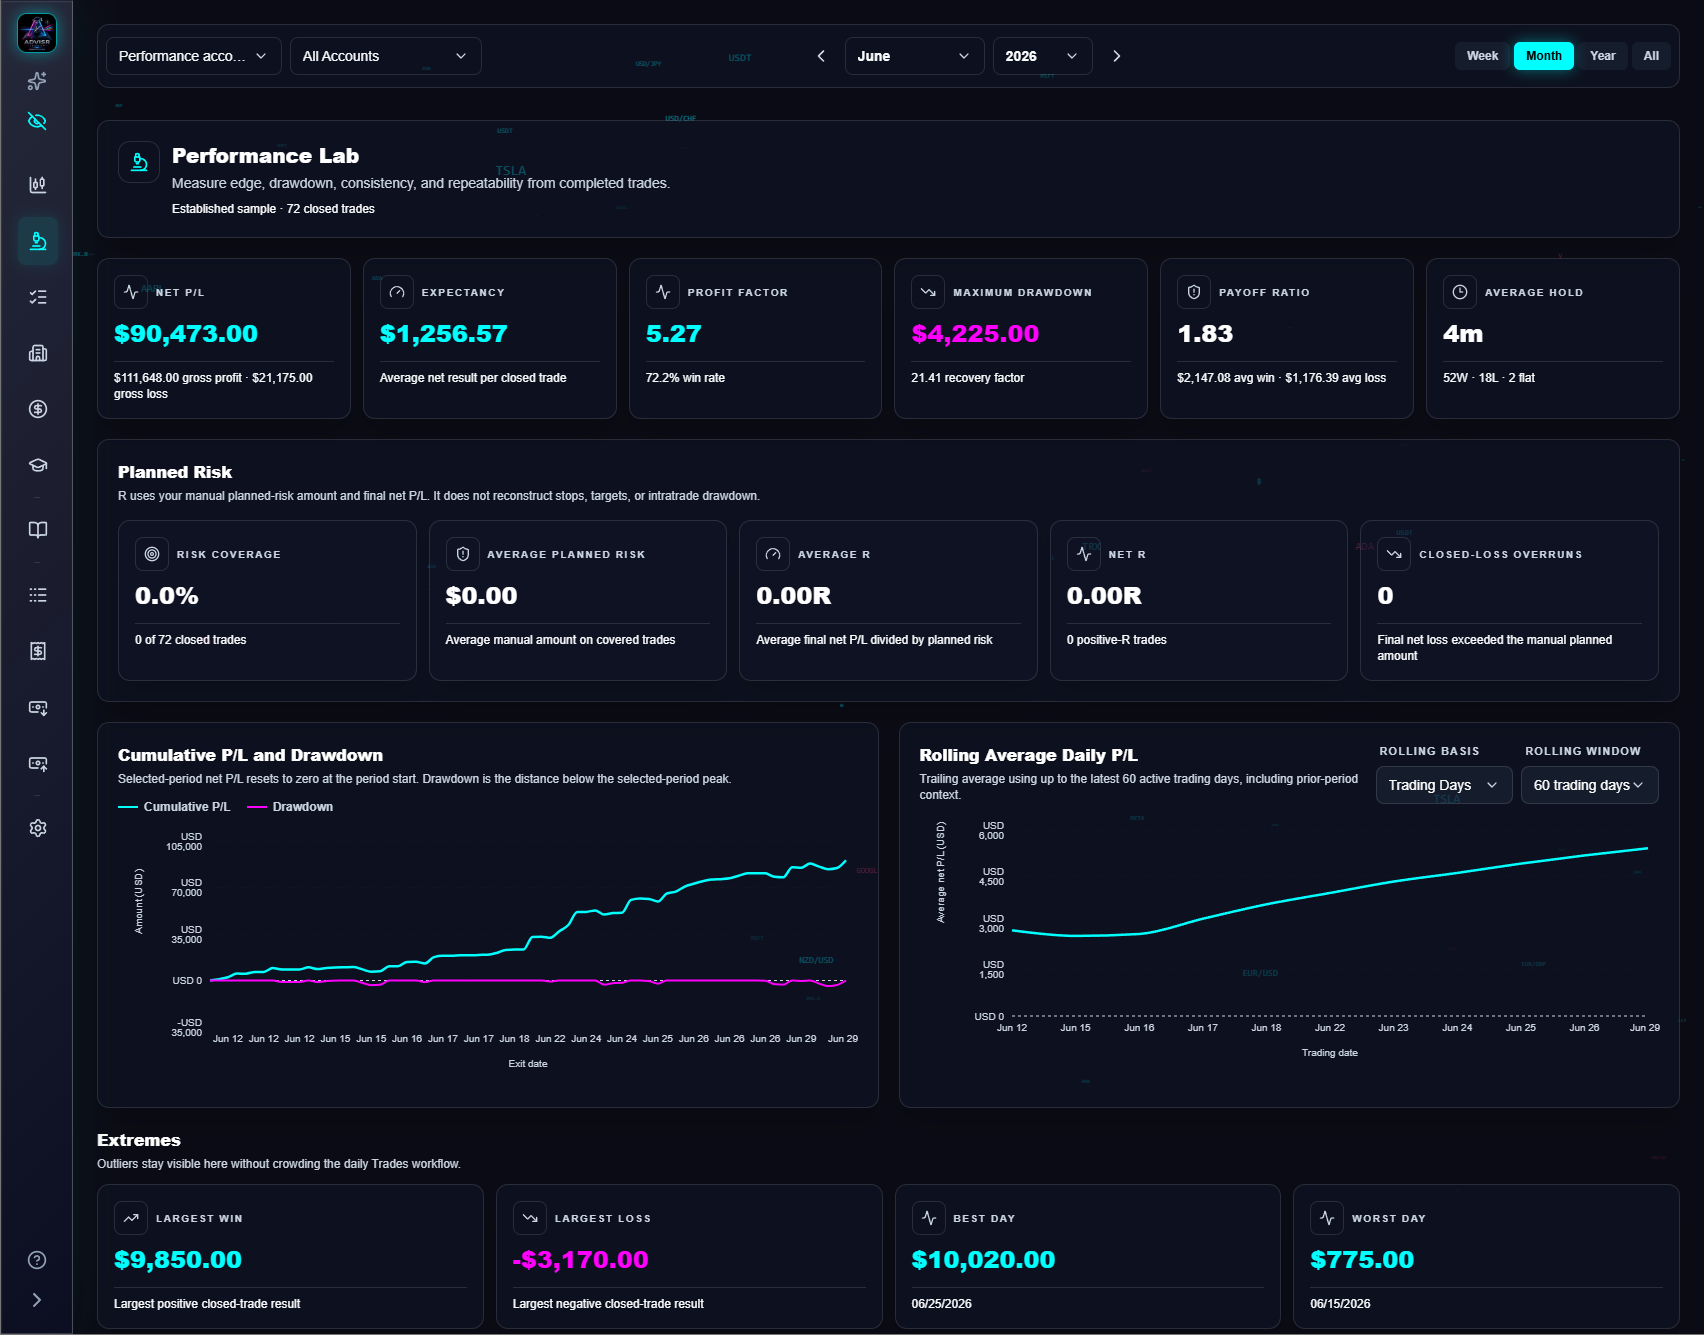Switch to the Week period tab

pyautogui.click(x=1482, y=56)
